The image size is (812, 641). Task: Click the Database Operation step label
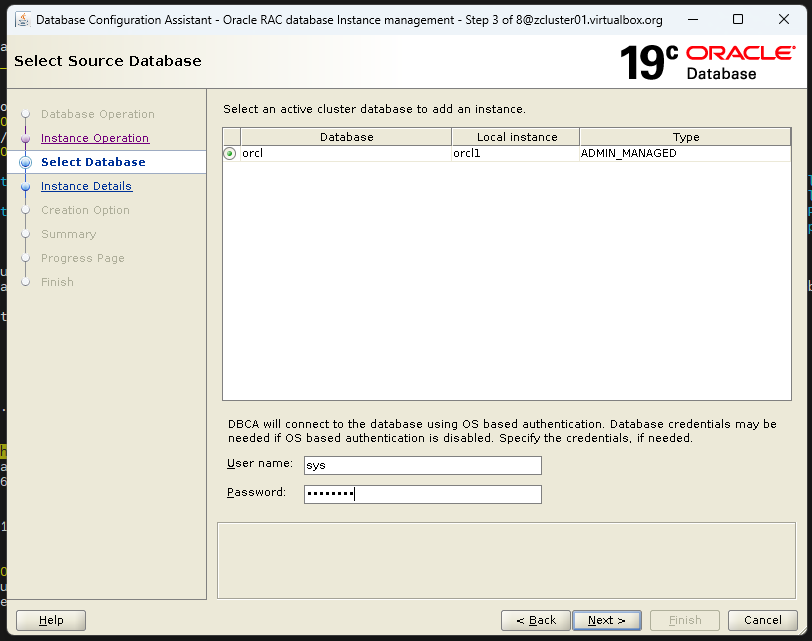point(98,114)
